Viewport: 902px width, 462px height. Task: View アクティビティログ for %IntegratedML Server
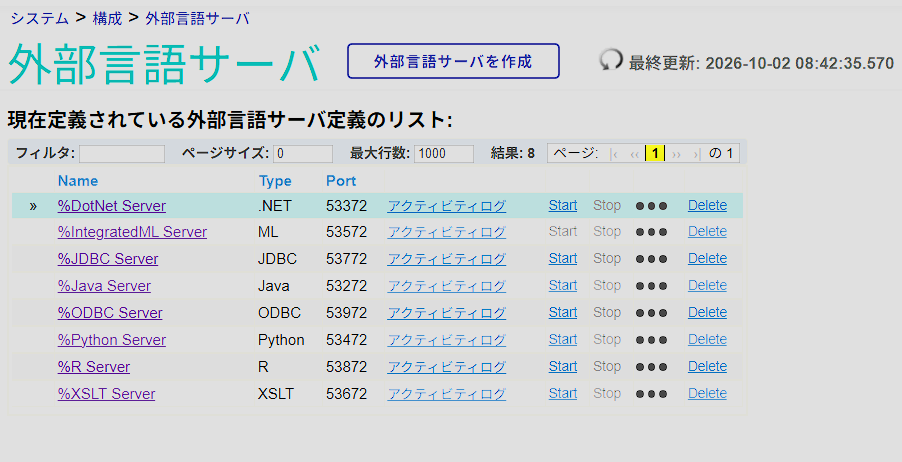click(447, 232)
